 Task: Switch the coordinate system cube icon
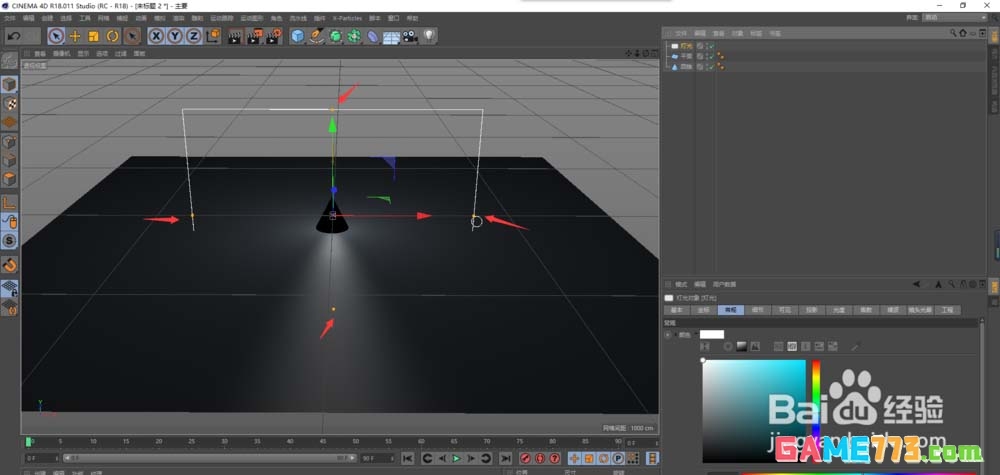point(213,36)
